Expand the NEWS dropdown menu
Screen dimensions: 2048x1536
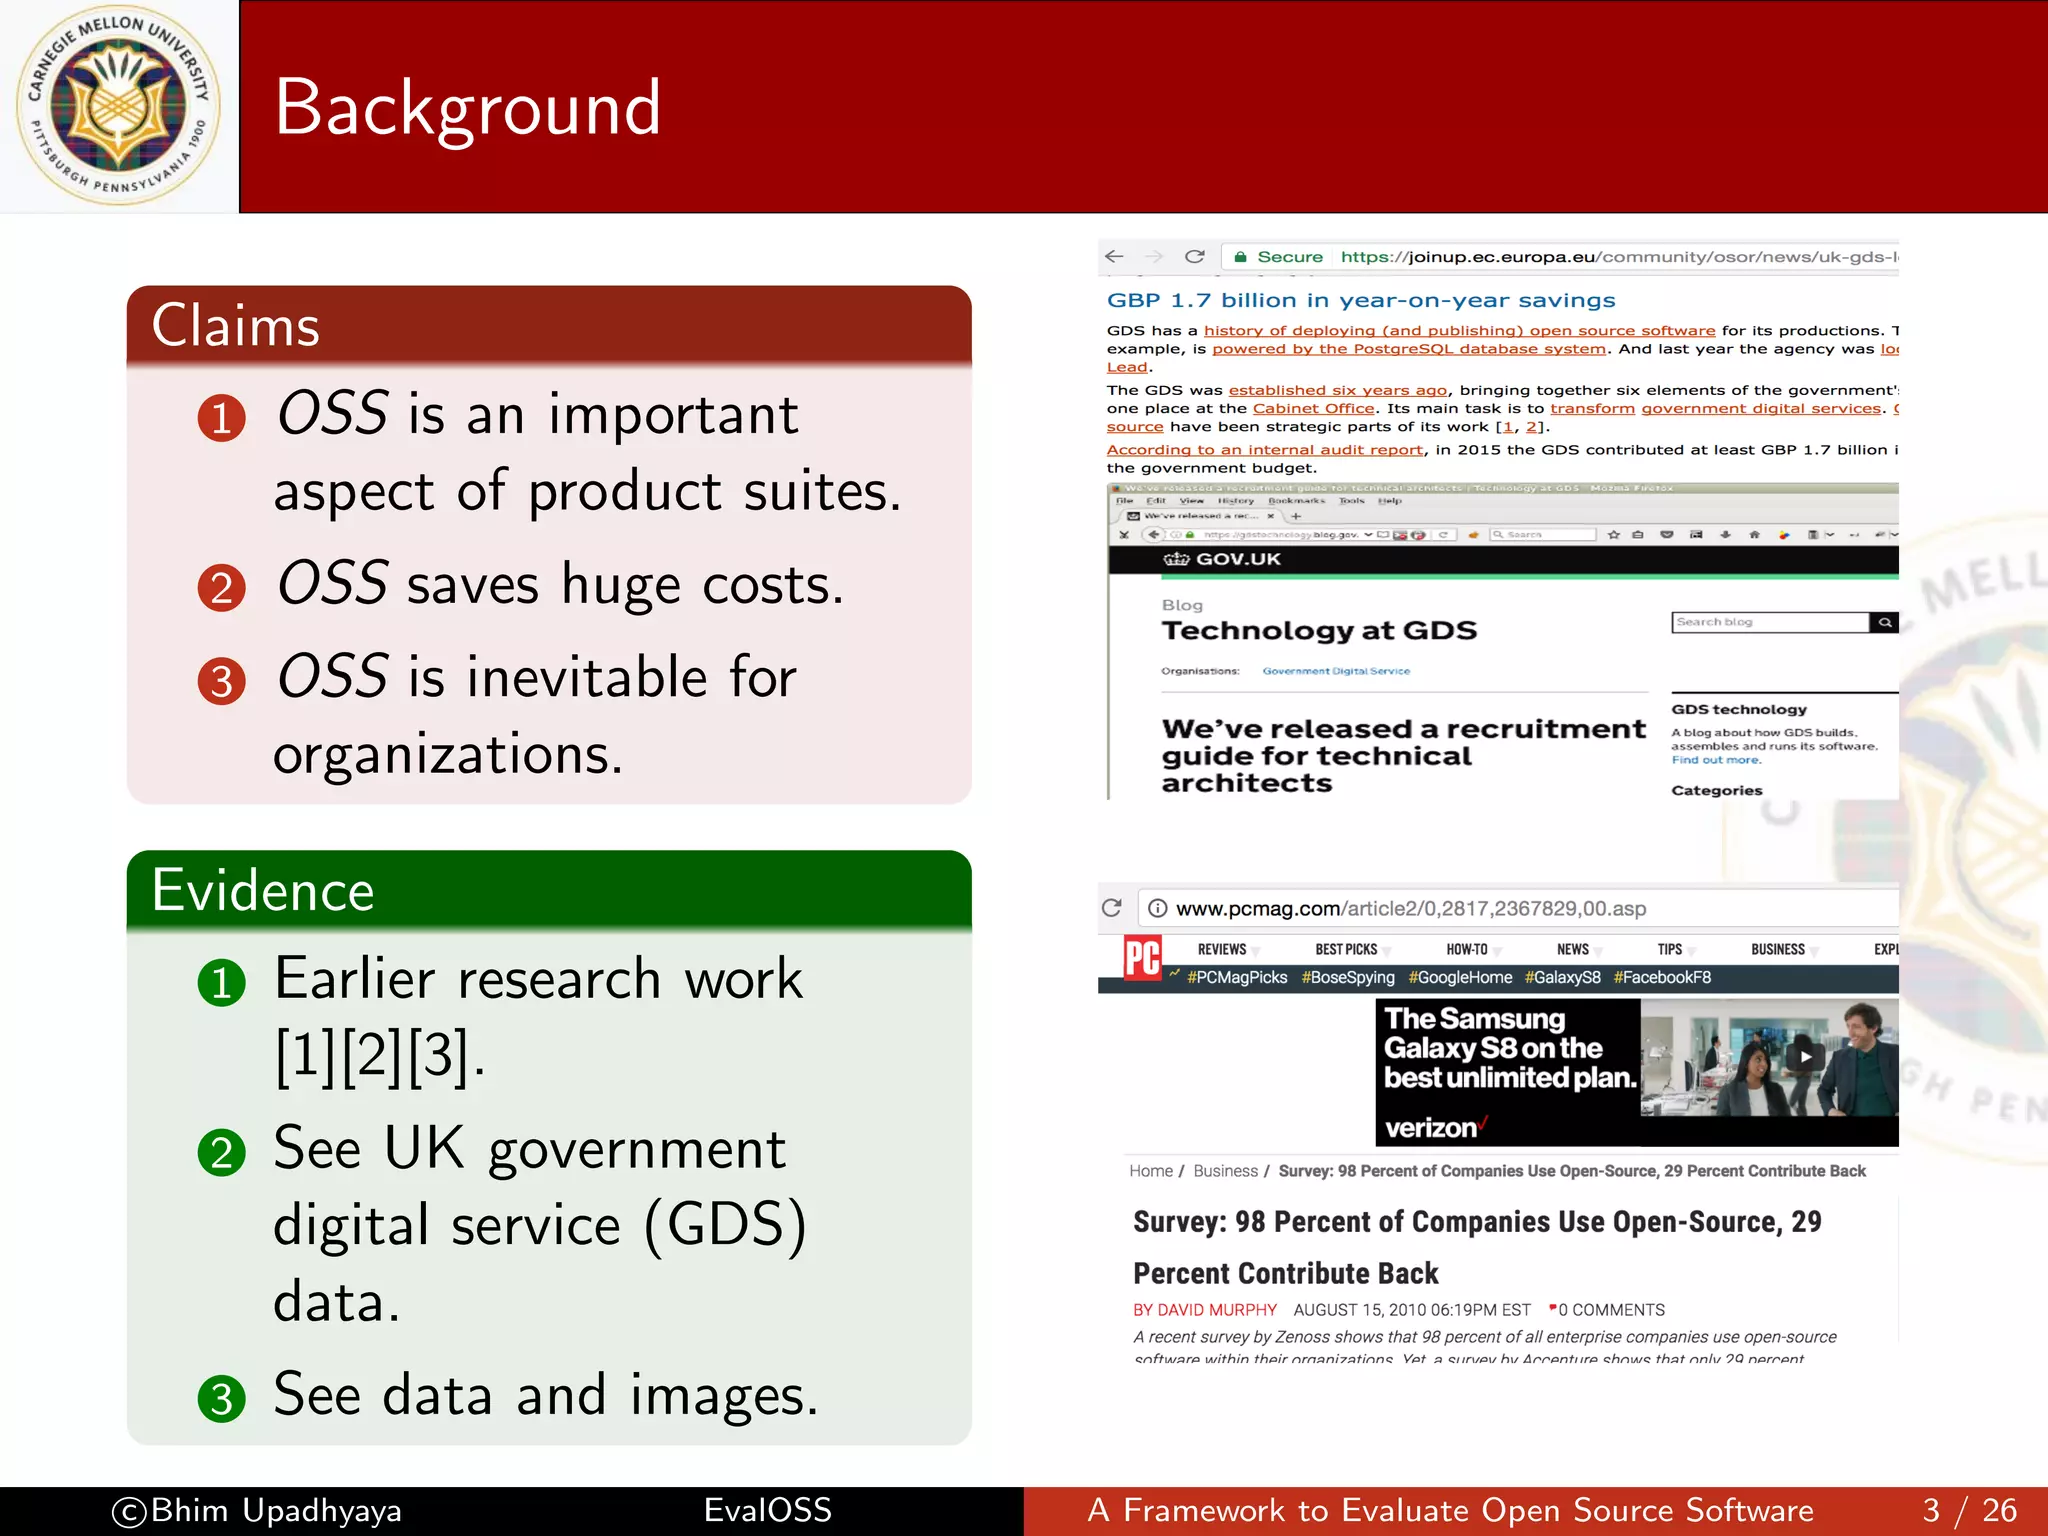1579,950
